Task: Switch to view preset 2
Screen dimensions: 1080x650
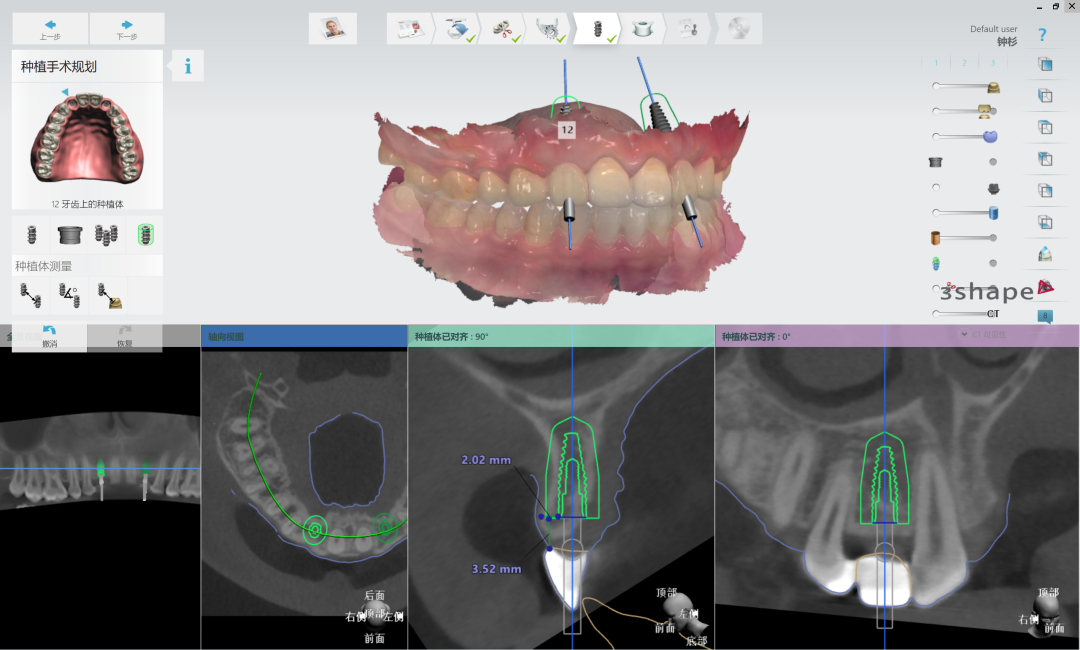Action: 964,63
